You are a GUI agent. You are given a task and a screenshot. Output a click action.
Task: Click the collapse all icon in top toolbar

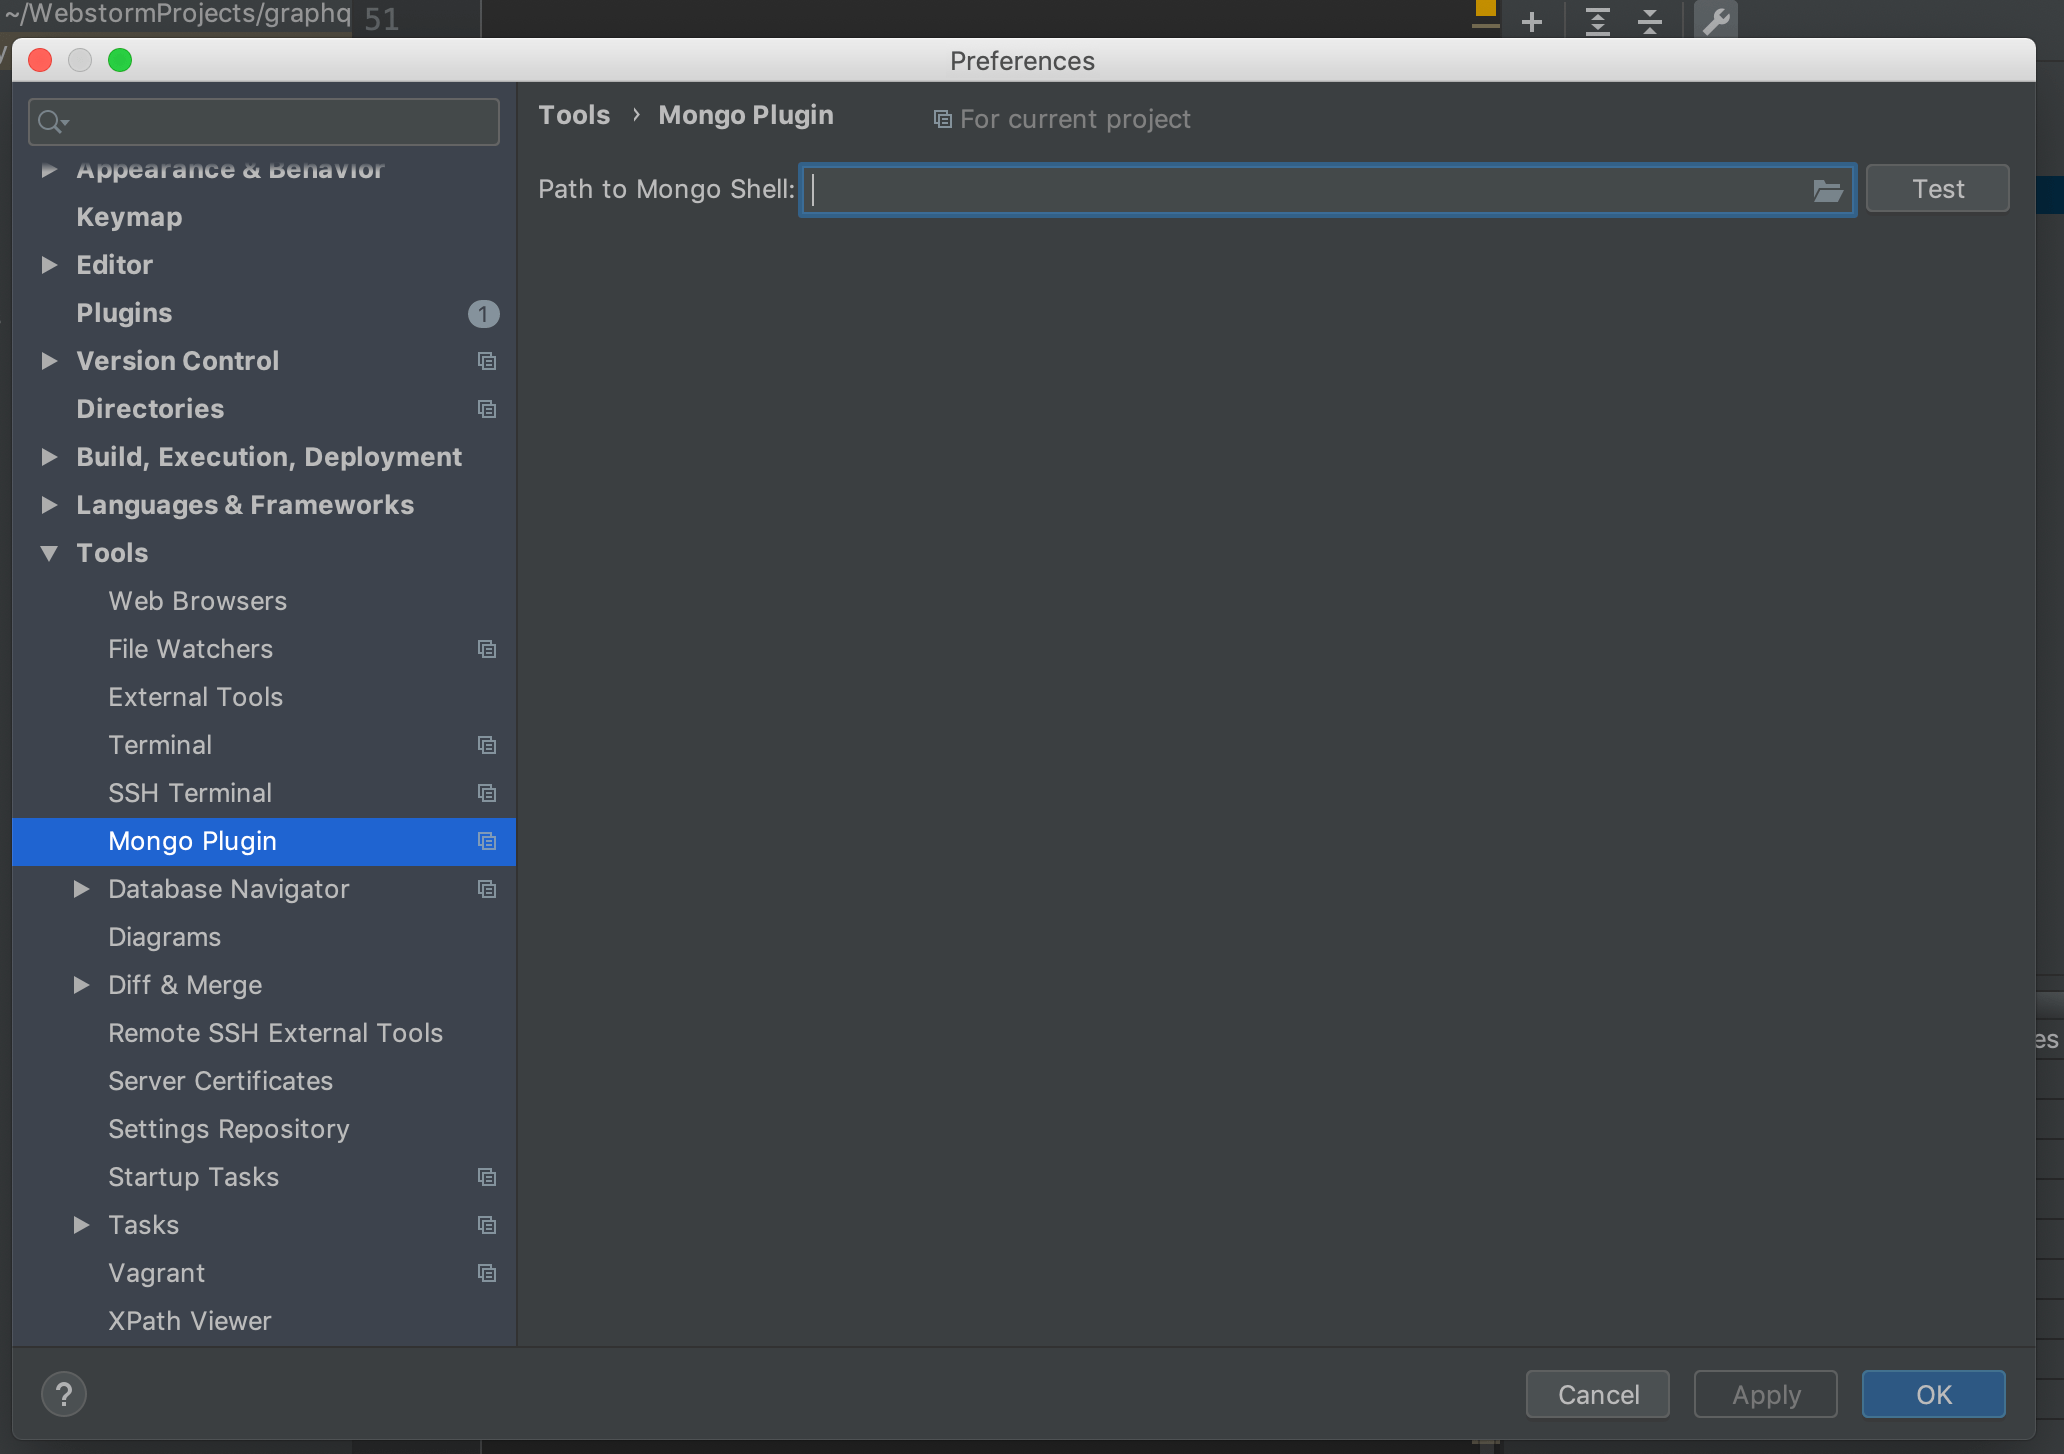pyautogui.click(x=1650, y=21)
